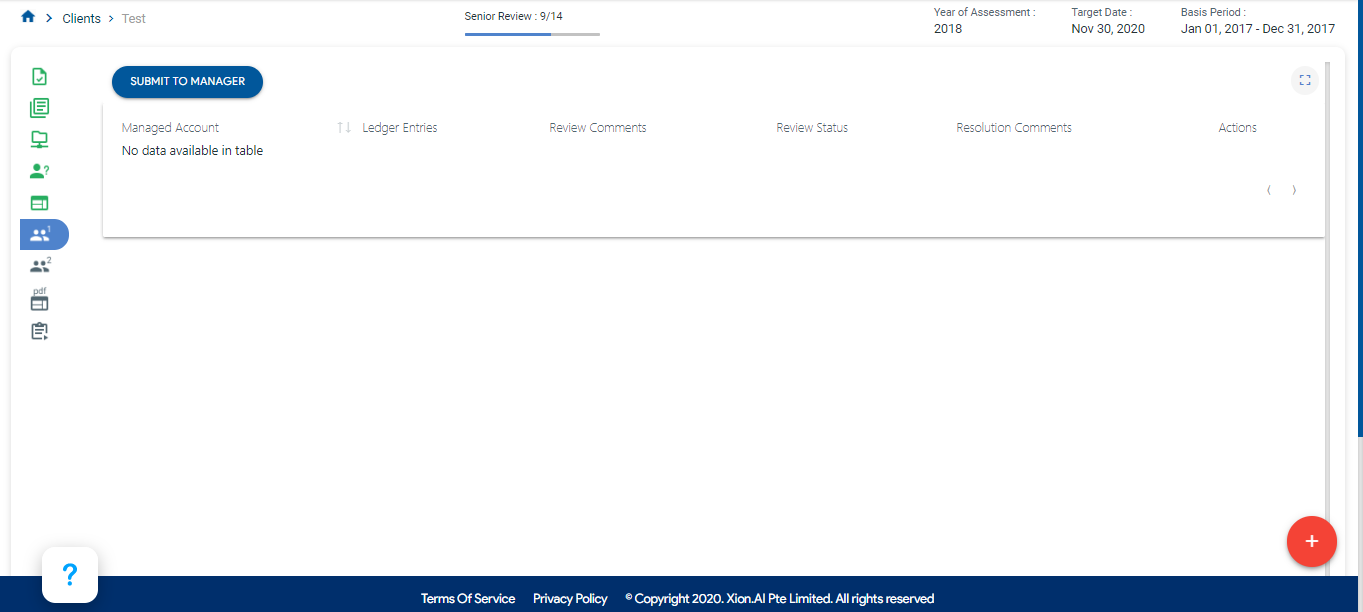
Task: Click the Review Comments column header
Action: pyautogui.click(x=598, y=128)
